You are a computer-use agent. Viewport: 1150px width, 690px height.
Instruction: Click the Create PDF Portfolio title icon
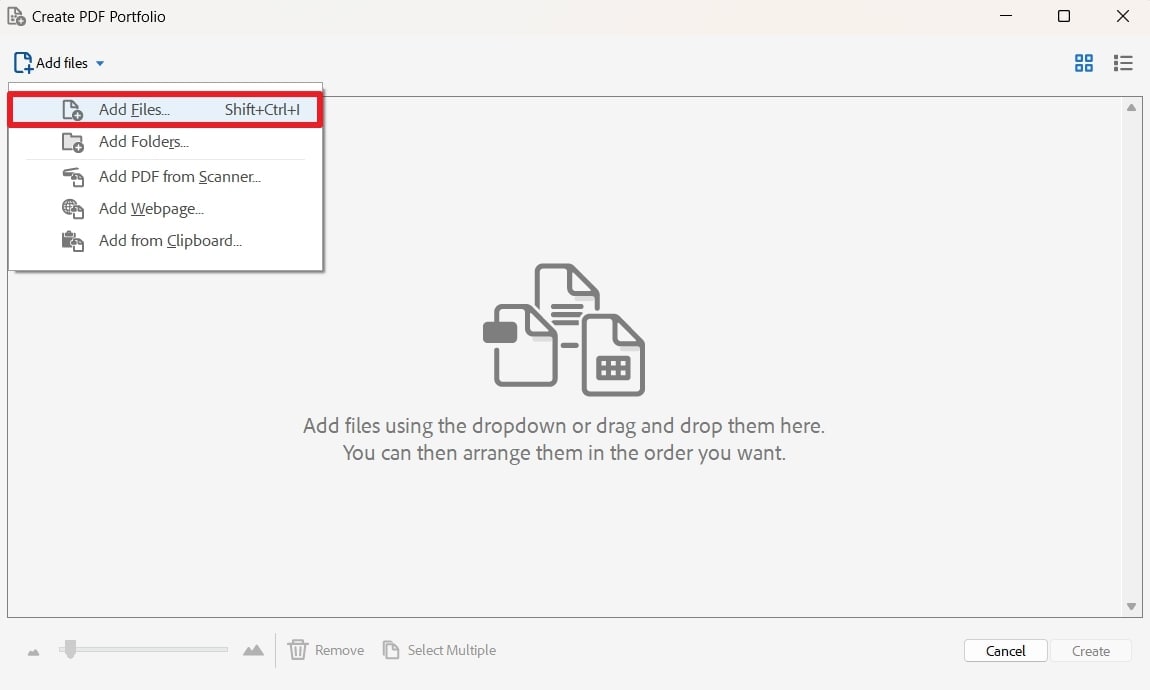(x=16, y=16)
